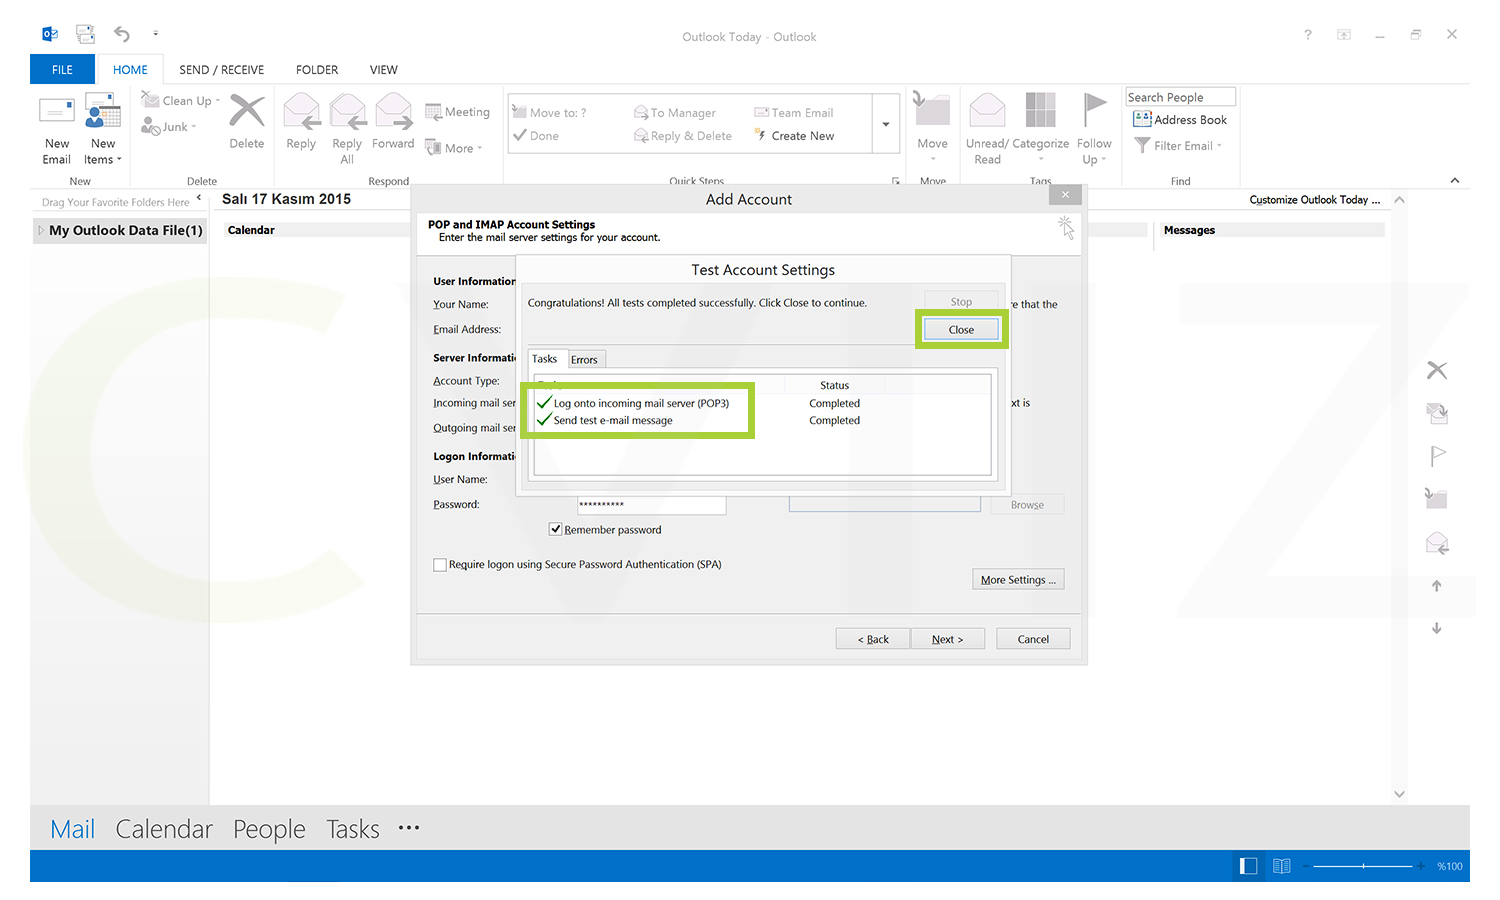Viewport: 1500px width, 900px height.
Task: Switch to Normal view status icon
Action: (x=1248, y=866)
